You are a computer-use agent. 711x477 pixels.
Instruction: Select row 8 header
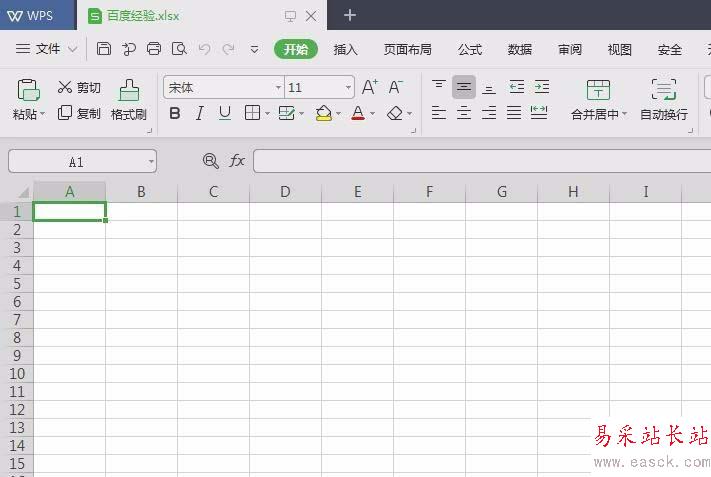coord(17,337)
